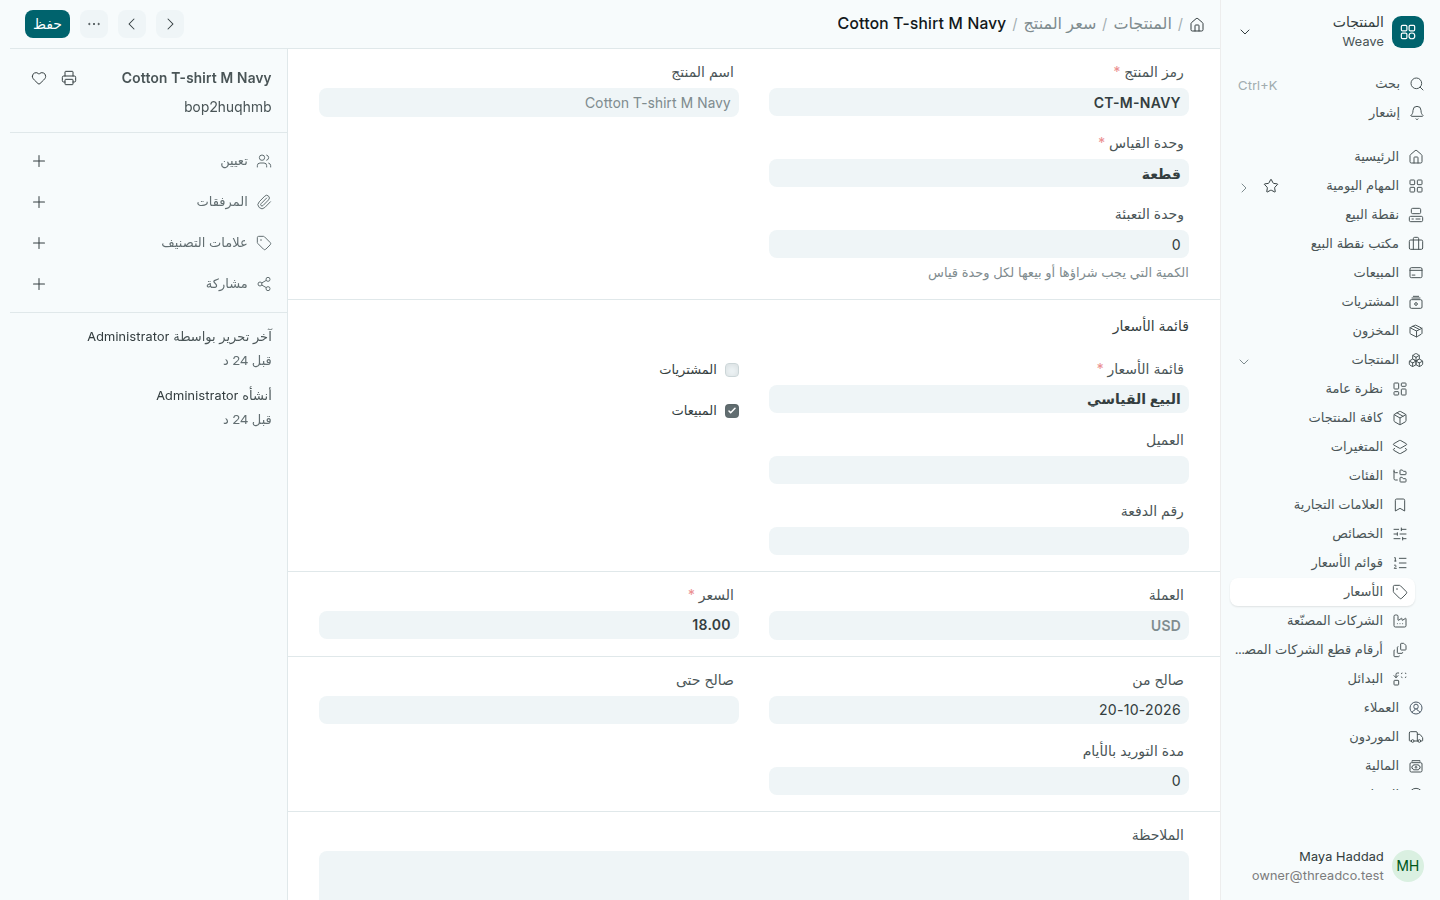Viewport: 1440px width, 900px height.
Task: Click the صالح من date field
Action: coord(979,710)
